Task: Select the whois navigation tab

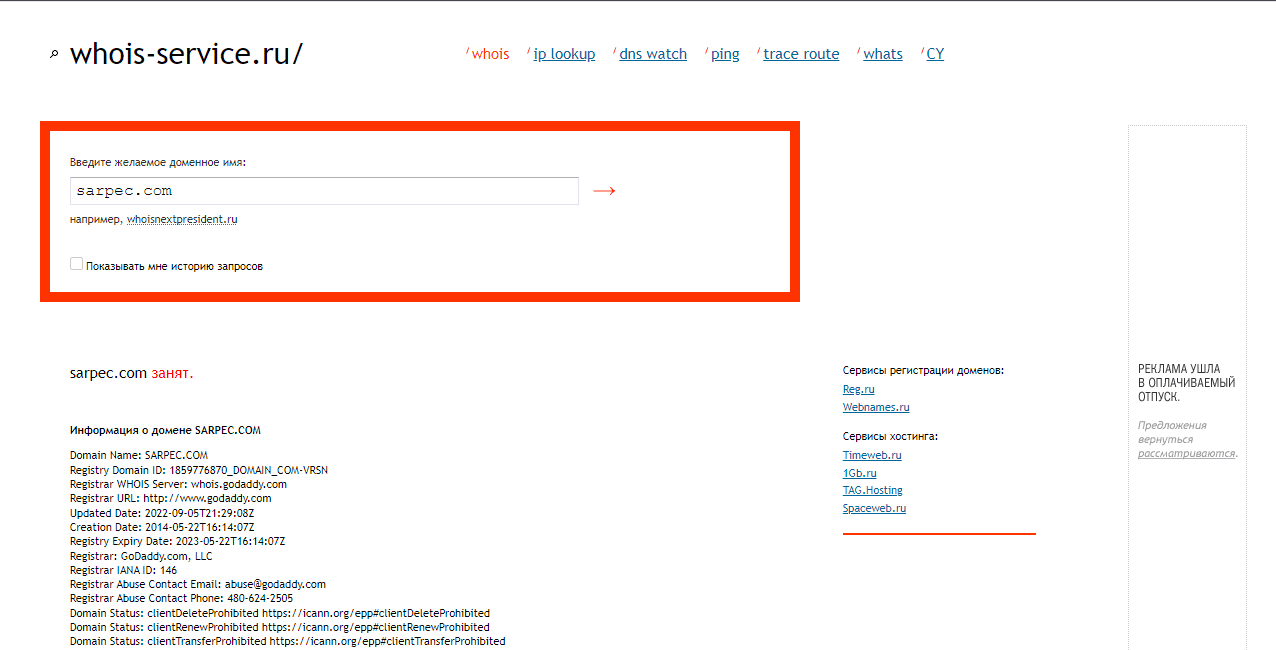Action: (490, 54)
